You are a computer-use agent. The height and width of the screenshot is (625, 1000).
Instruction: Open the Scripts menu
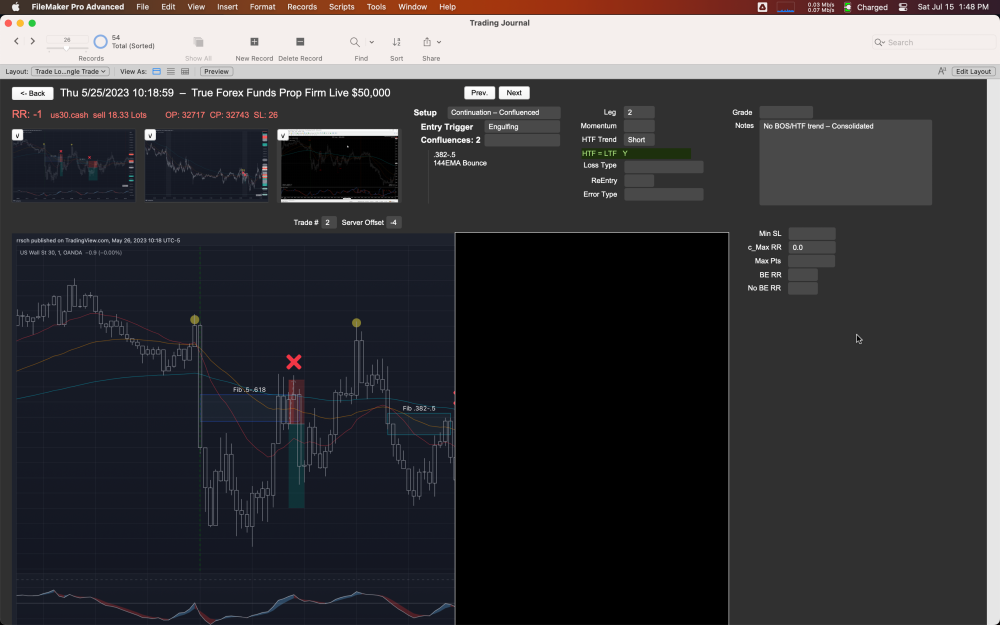(341, 7)
